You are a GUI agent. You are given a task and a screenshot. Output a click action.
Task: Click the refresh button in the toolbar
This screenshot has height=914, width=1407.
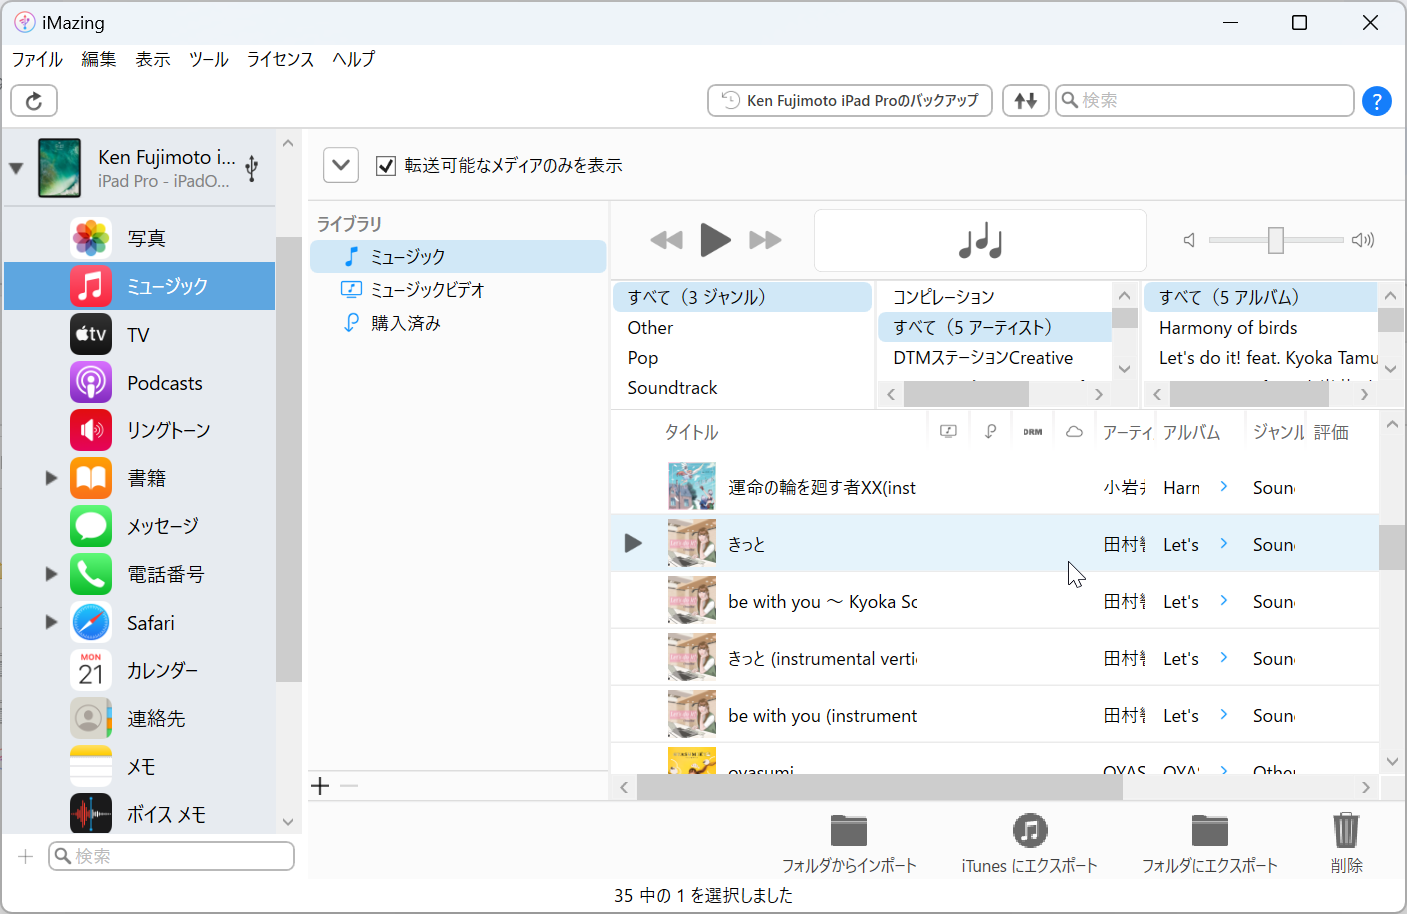click(34, 100)
